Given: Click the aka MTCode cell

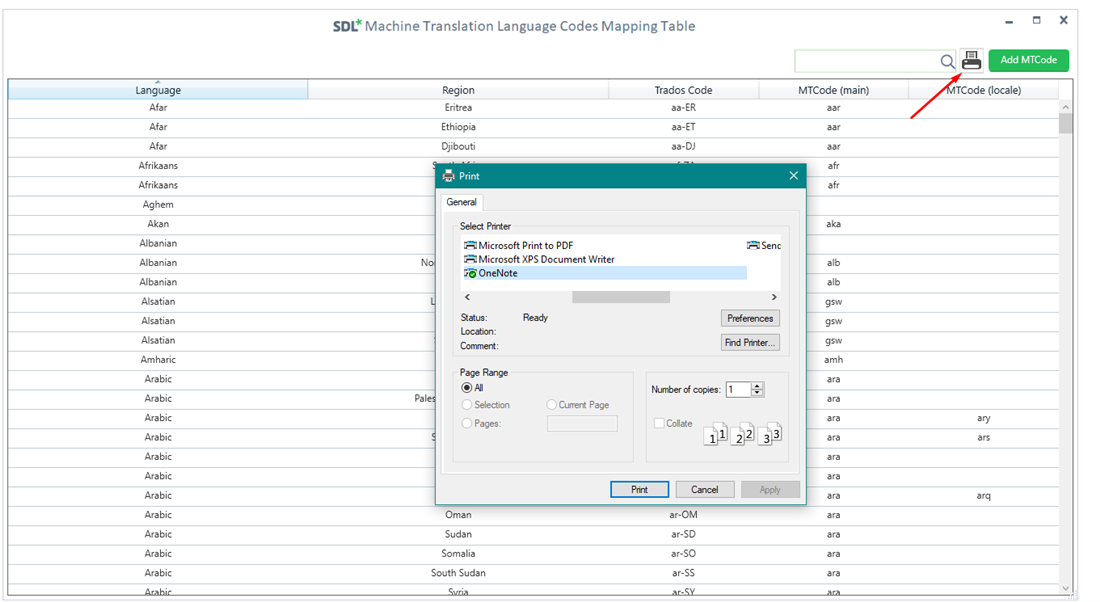Looking at the screenshot, I should pyautogui.click(x=833, y=224).
